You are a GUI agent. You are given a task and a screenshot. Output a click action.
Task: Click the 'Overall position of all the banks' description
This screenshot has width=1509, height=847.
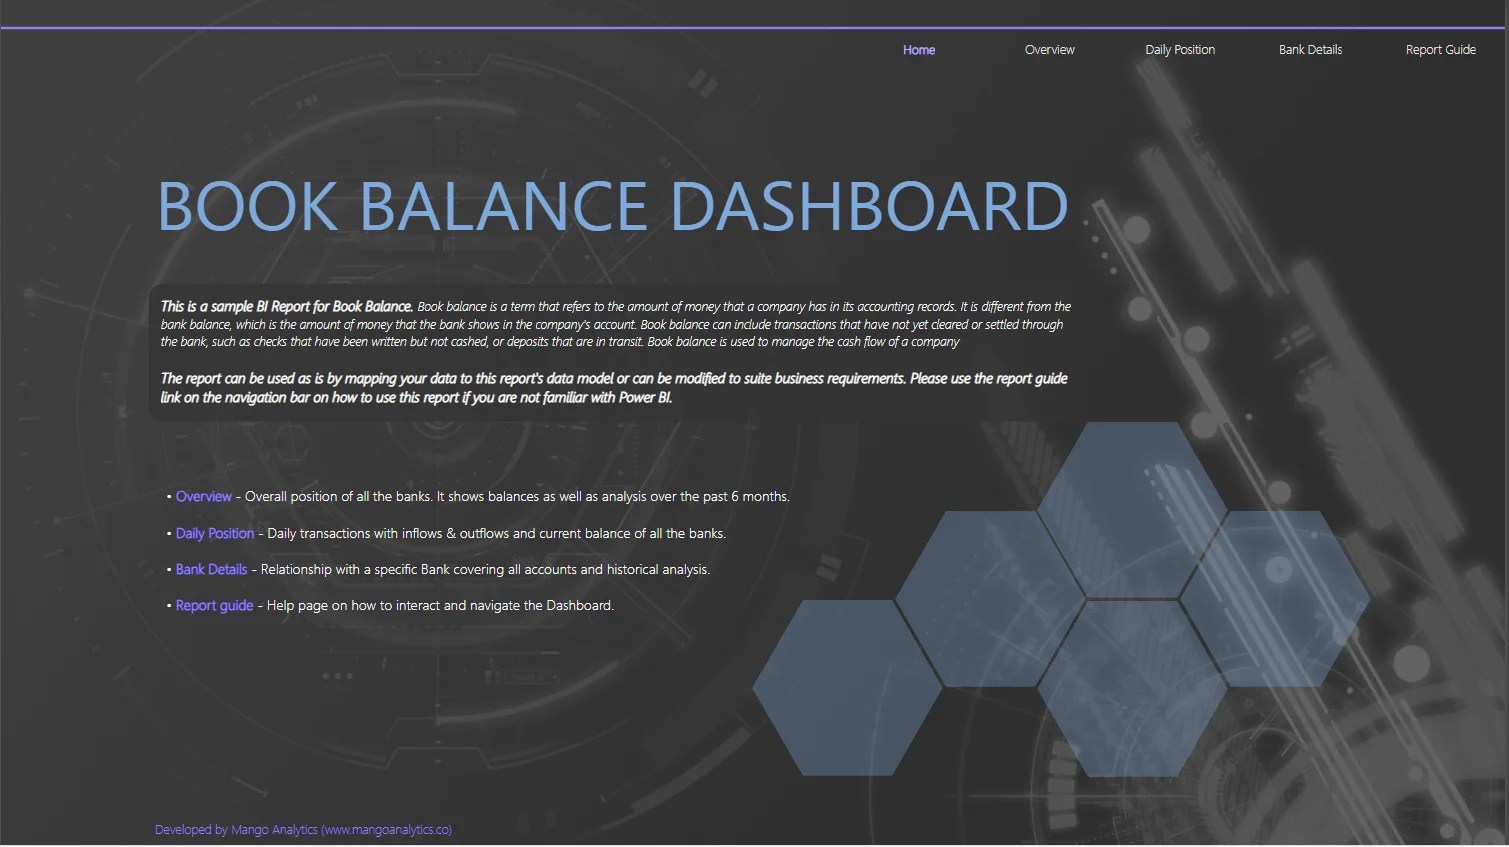(517, 497)
